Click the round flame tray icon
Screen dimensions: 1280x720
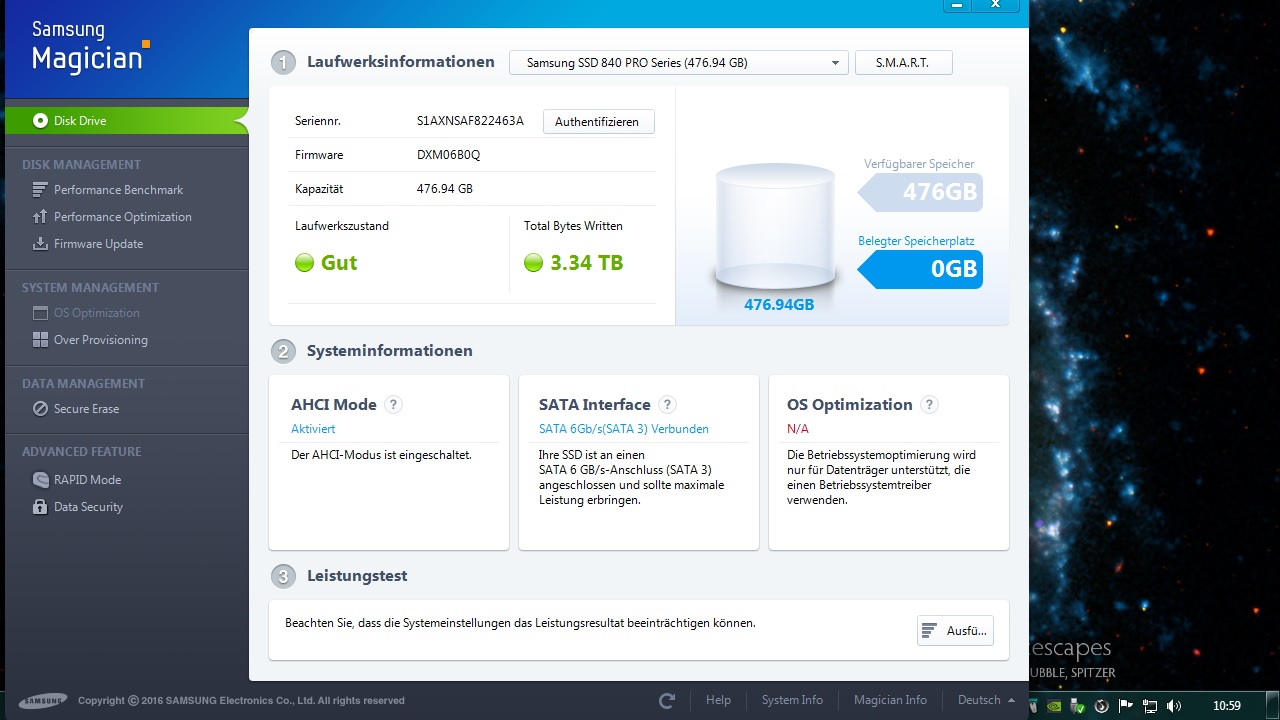1102,706
